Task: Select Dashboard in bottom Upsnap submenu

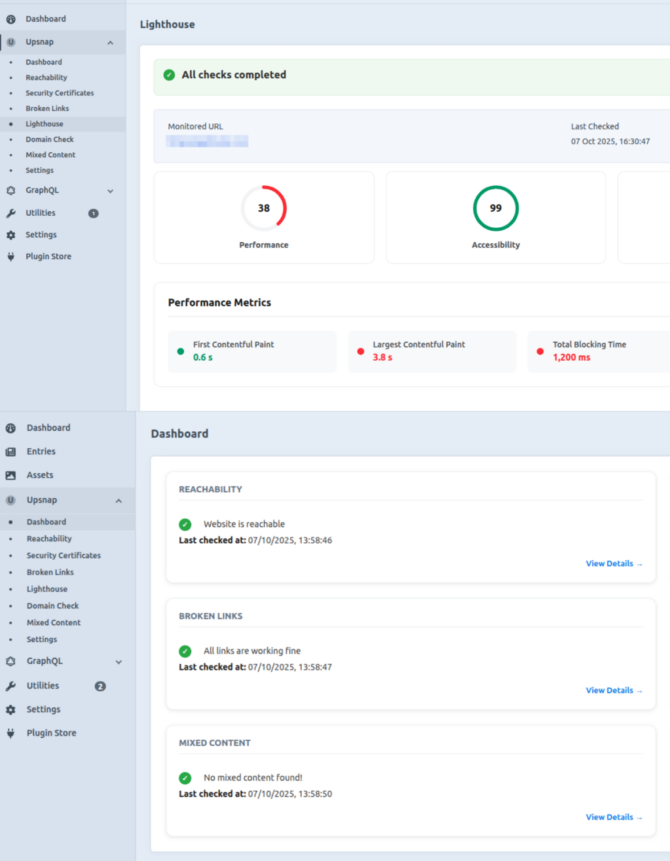Action: 46,522
